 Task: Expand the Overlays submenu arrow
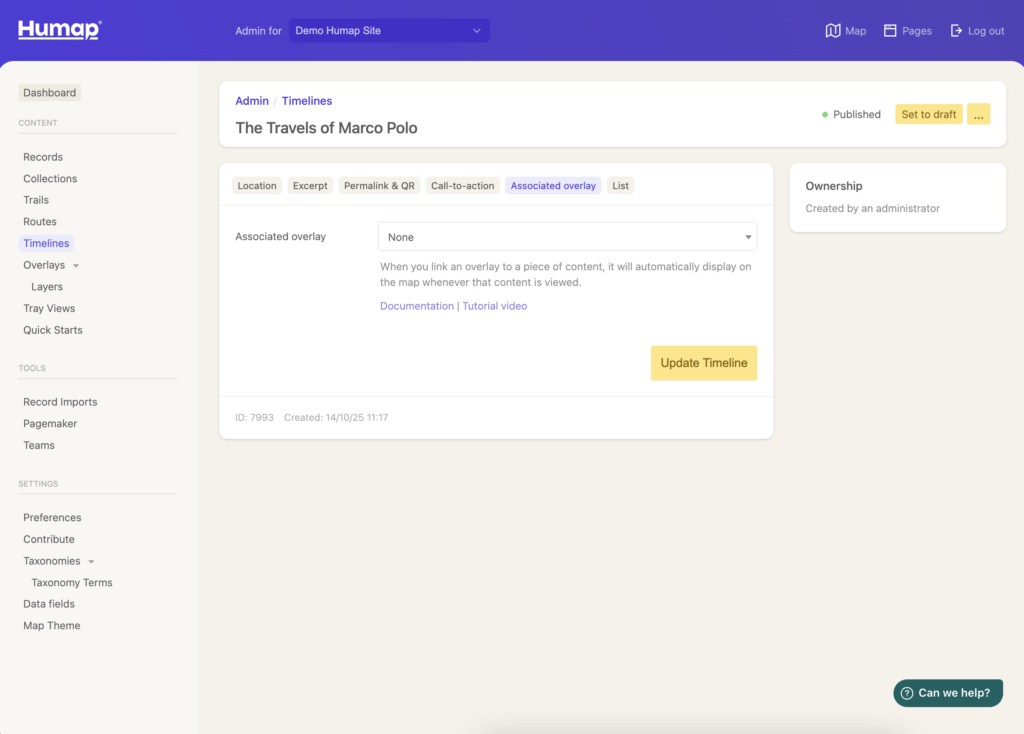point(77,266)
